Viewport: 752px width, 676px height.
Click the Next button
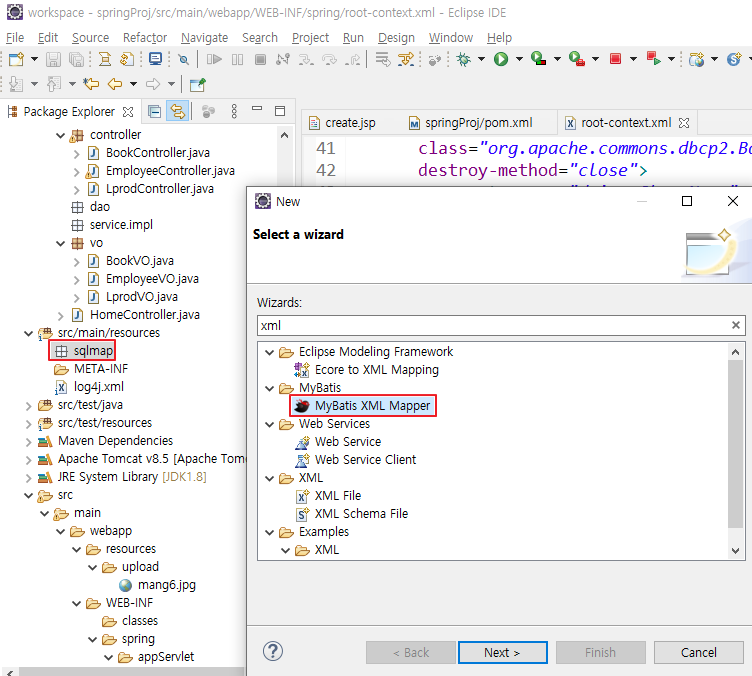click(502, 653)
